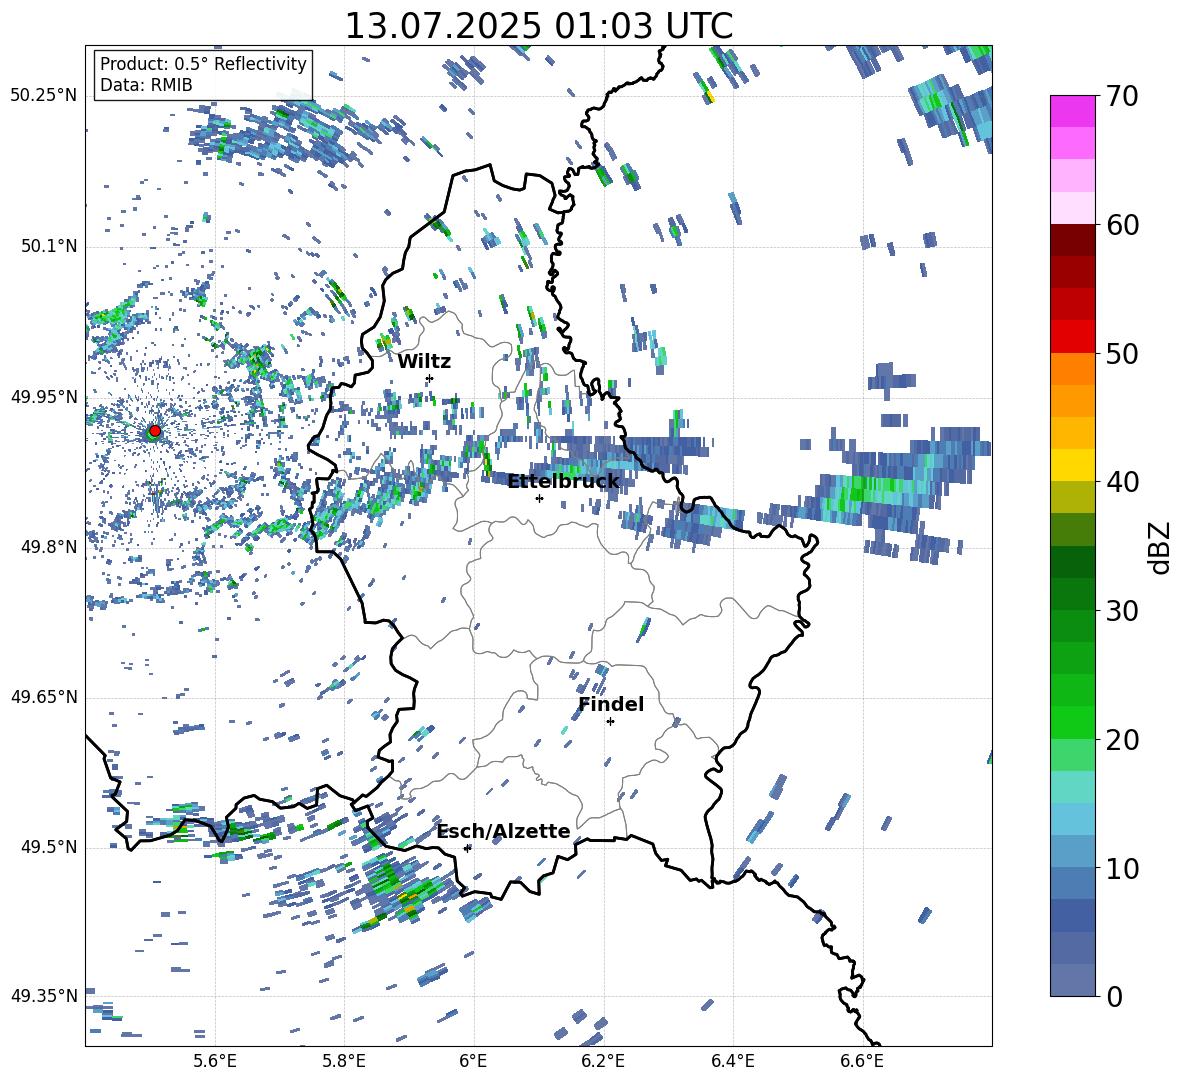Click the 5.8°E longitude label
The width and height of the screenshot is (1184, 1081).
click(x=344, y=1061)
